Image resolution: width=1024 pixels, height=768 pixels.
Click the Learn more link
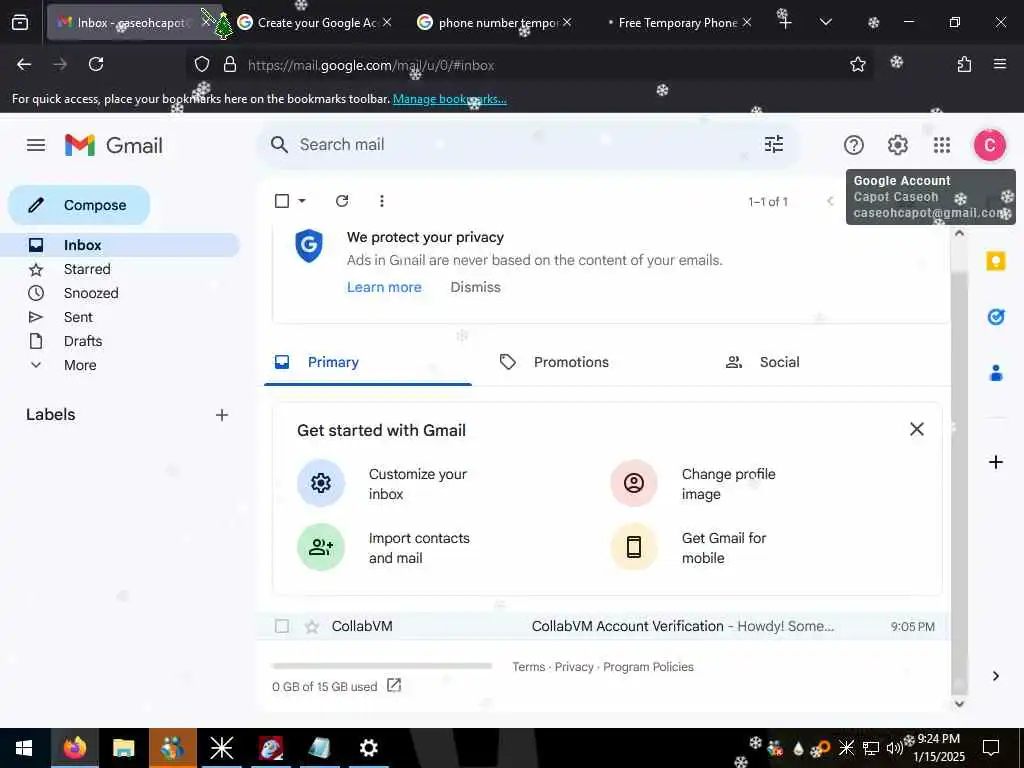[384, 287]
